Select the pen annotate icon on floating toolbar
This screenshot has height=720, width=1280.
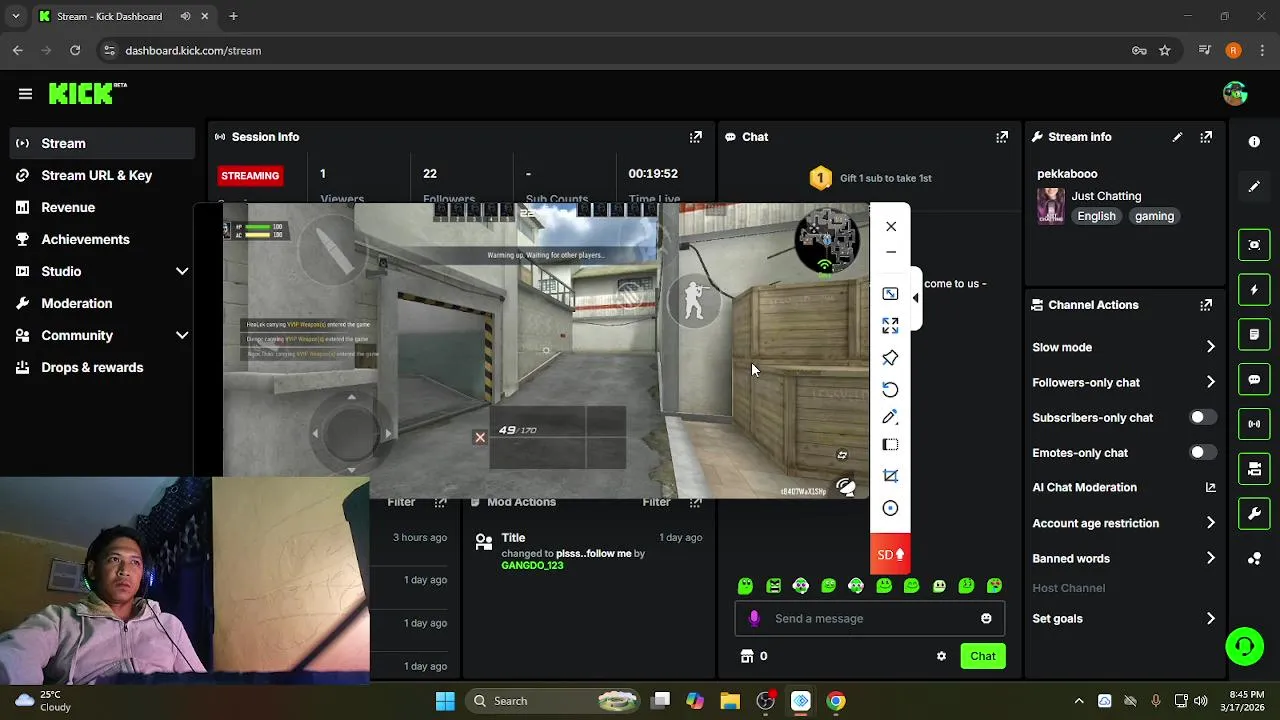point(890,417)
